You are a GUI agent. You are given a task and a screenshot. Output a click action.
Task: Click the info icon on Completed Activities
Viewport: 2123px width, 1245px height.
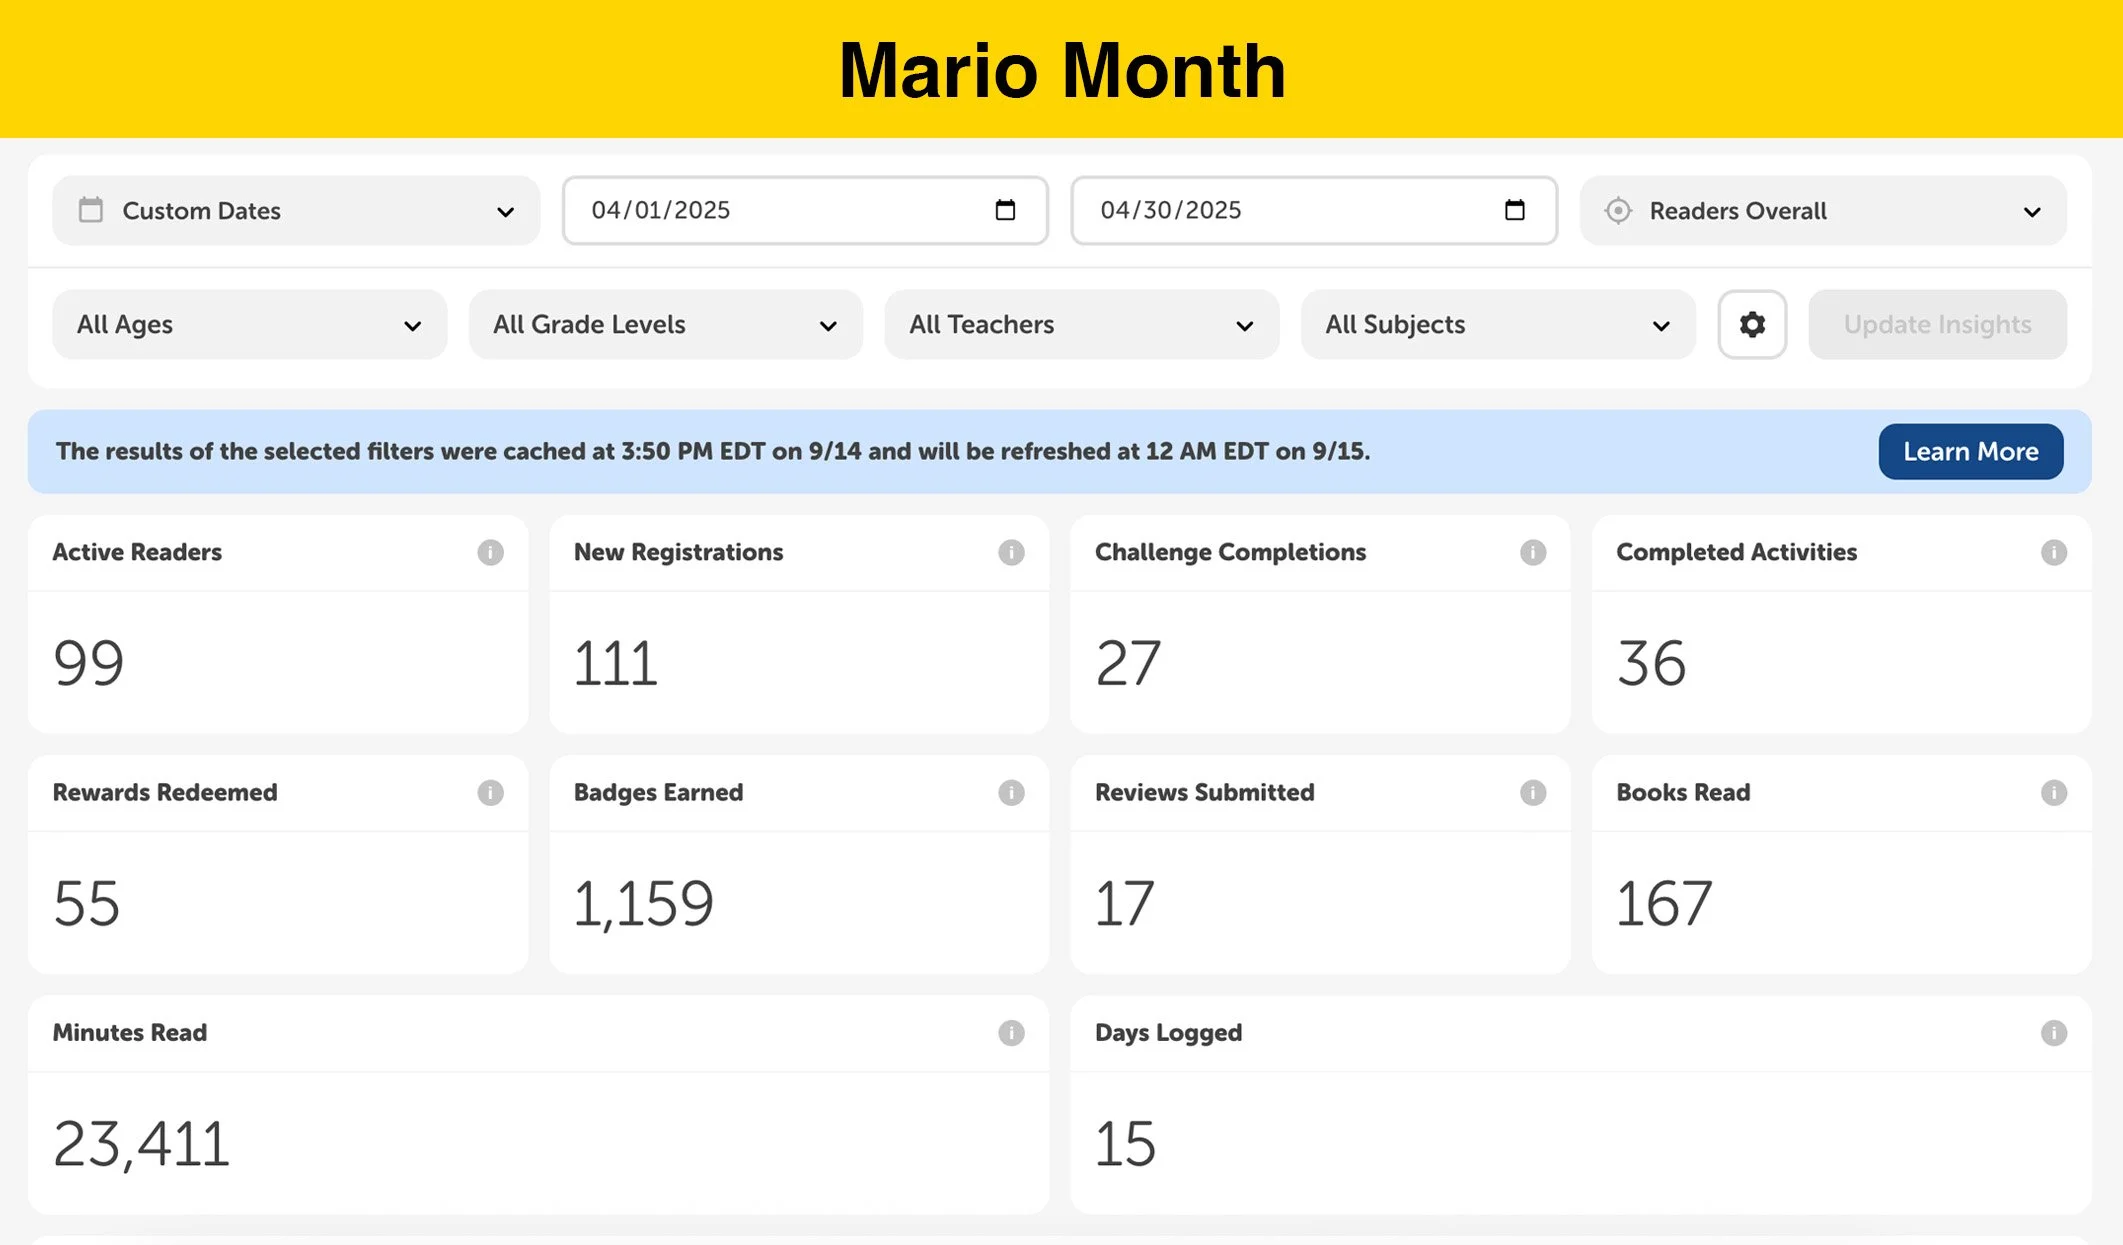coord(2054,552)
